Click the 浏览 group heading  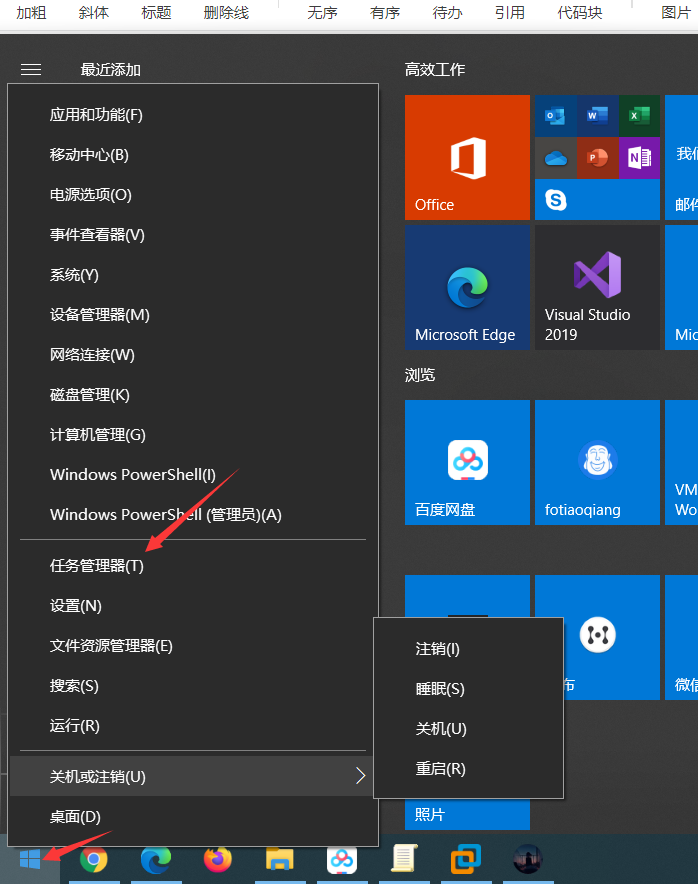(419, 375)
